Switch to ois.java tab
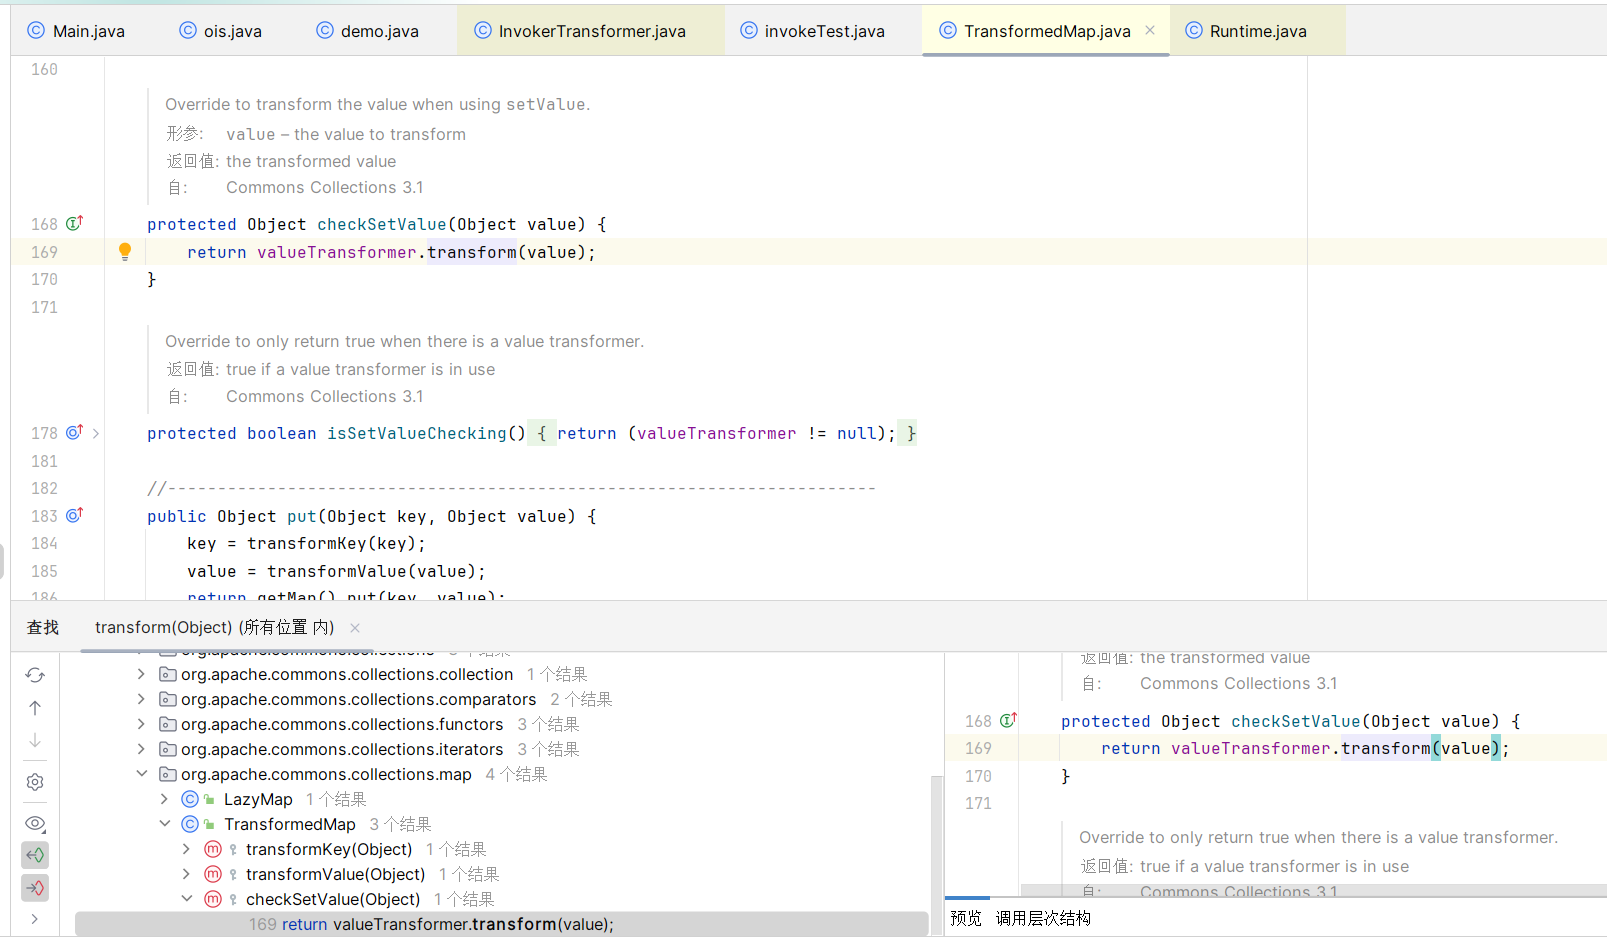 click(221, 31)
